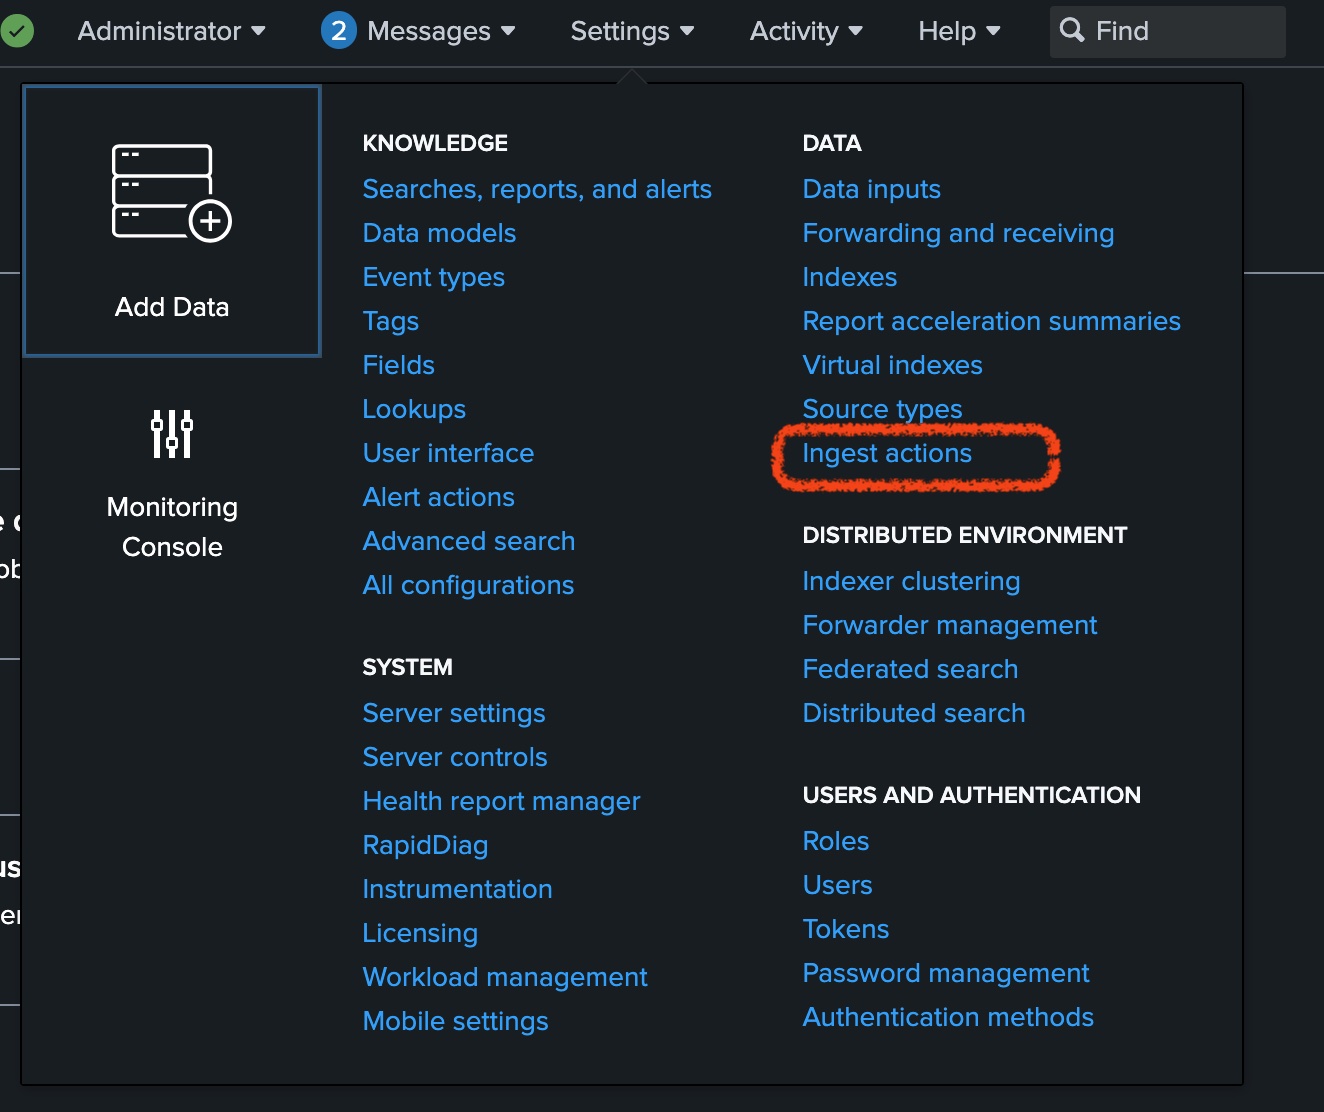Go to Licensing settings
Image resolution: width=1324 pixels, height=1112 pixels.
[420, 934]
